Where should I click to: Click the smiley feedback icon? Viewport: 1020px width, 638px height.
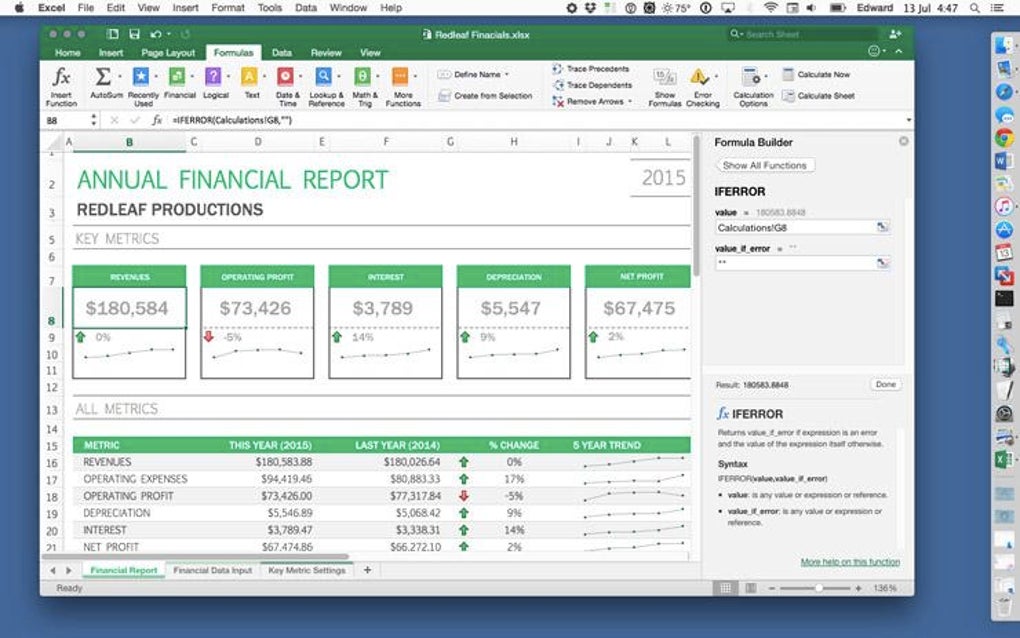point(874,51)
